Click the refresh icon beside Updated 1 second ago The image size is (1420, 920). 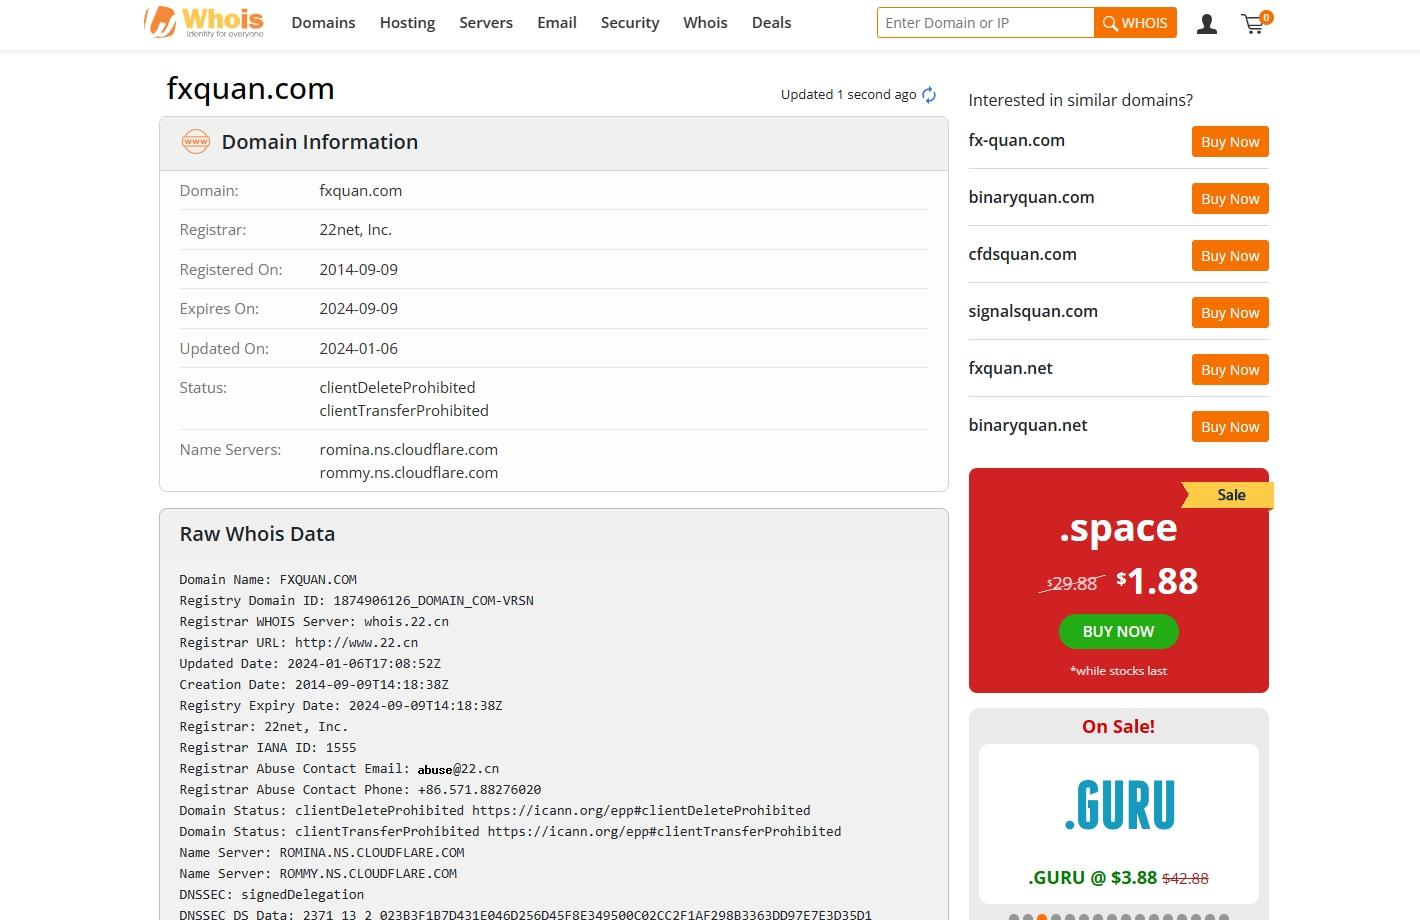(x=929, y=95)
